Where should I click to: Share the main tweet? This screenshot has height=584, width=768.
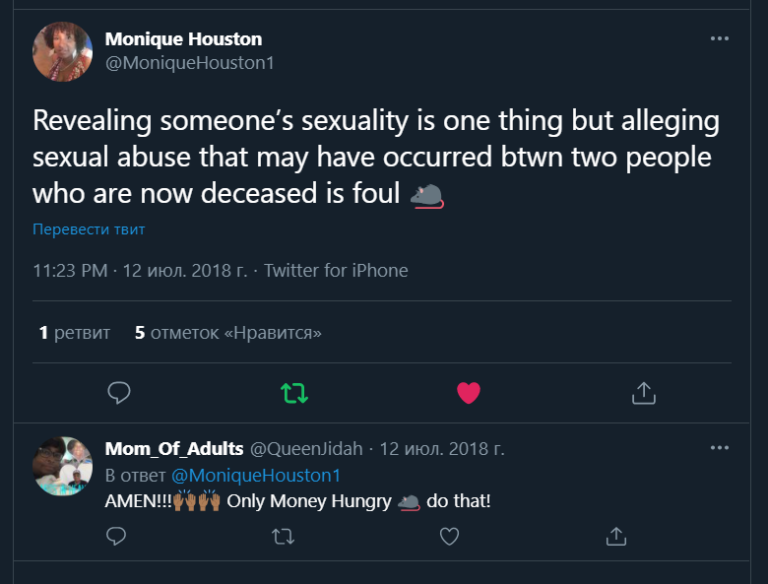pos(643,393)
